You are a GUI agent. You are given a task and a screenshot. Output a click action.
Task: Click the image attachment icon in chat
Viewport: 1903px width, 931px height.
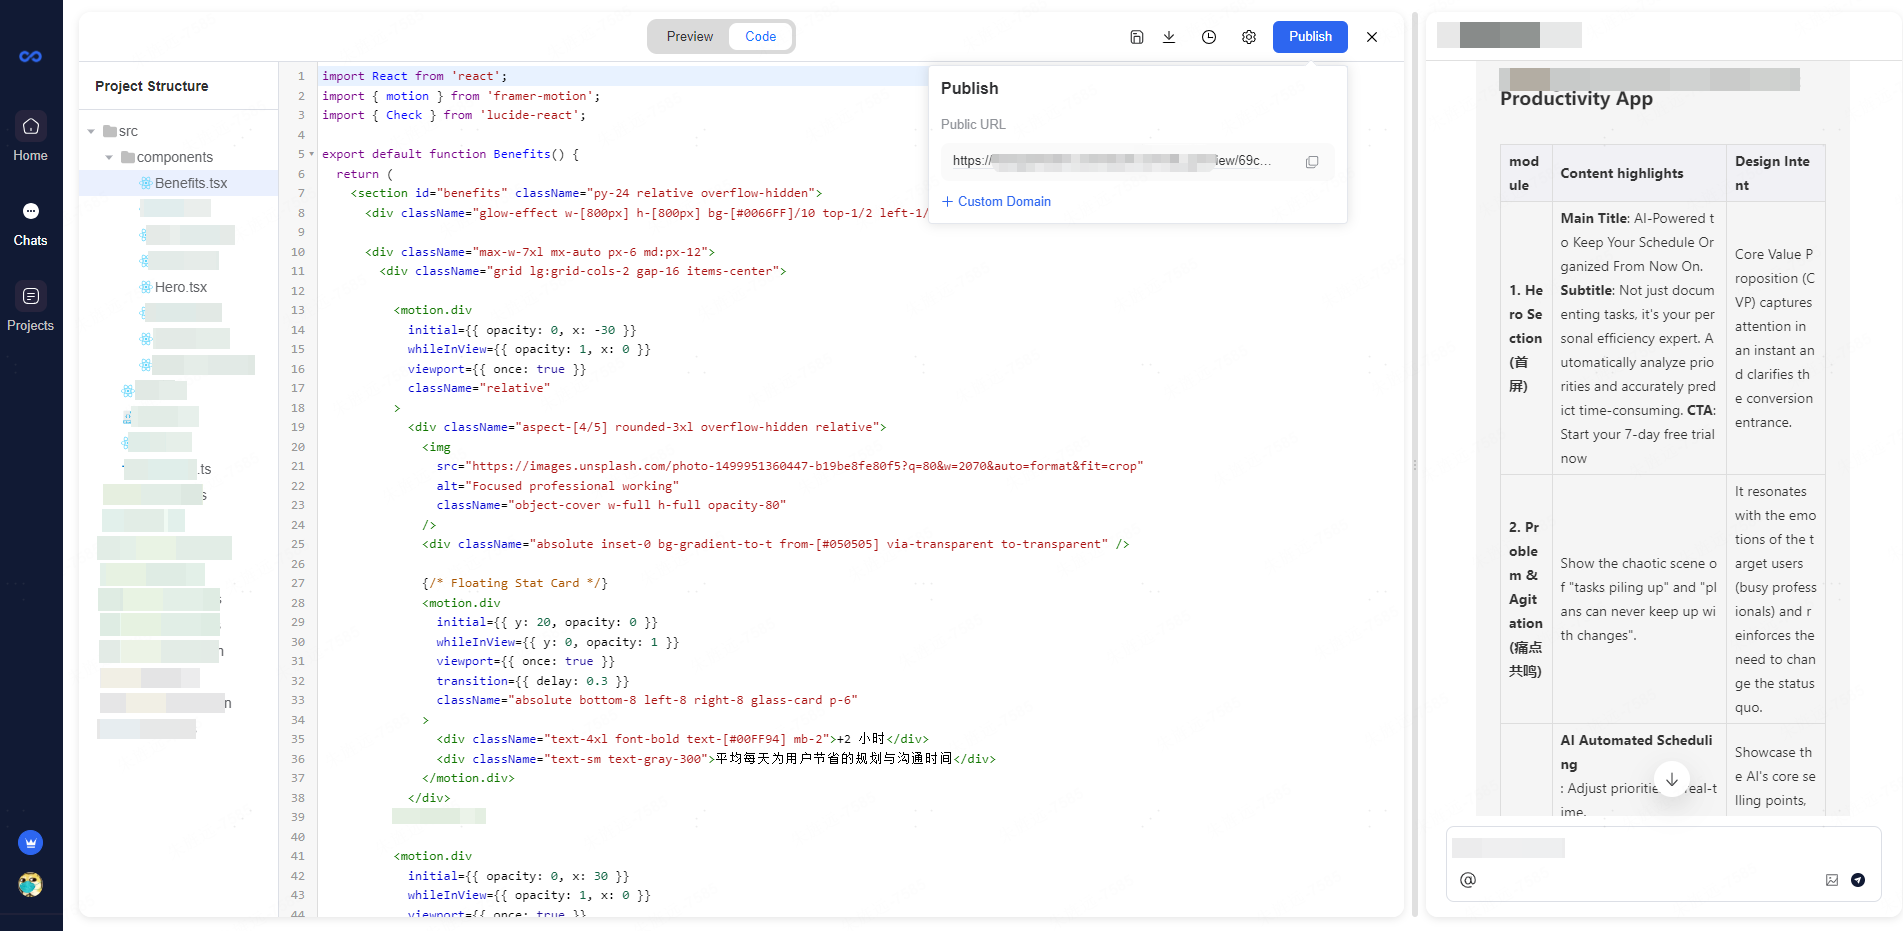[1831, 880]
